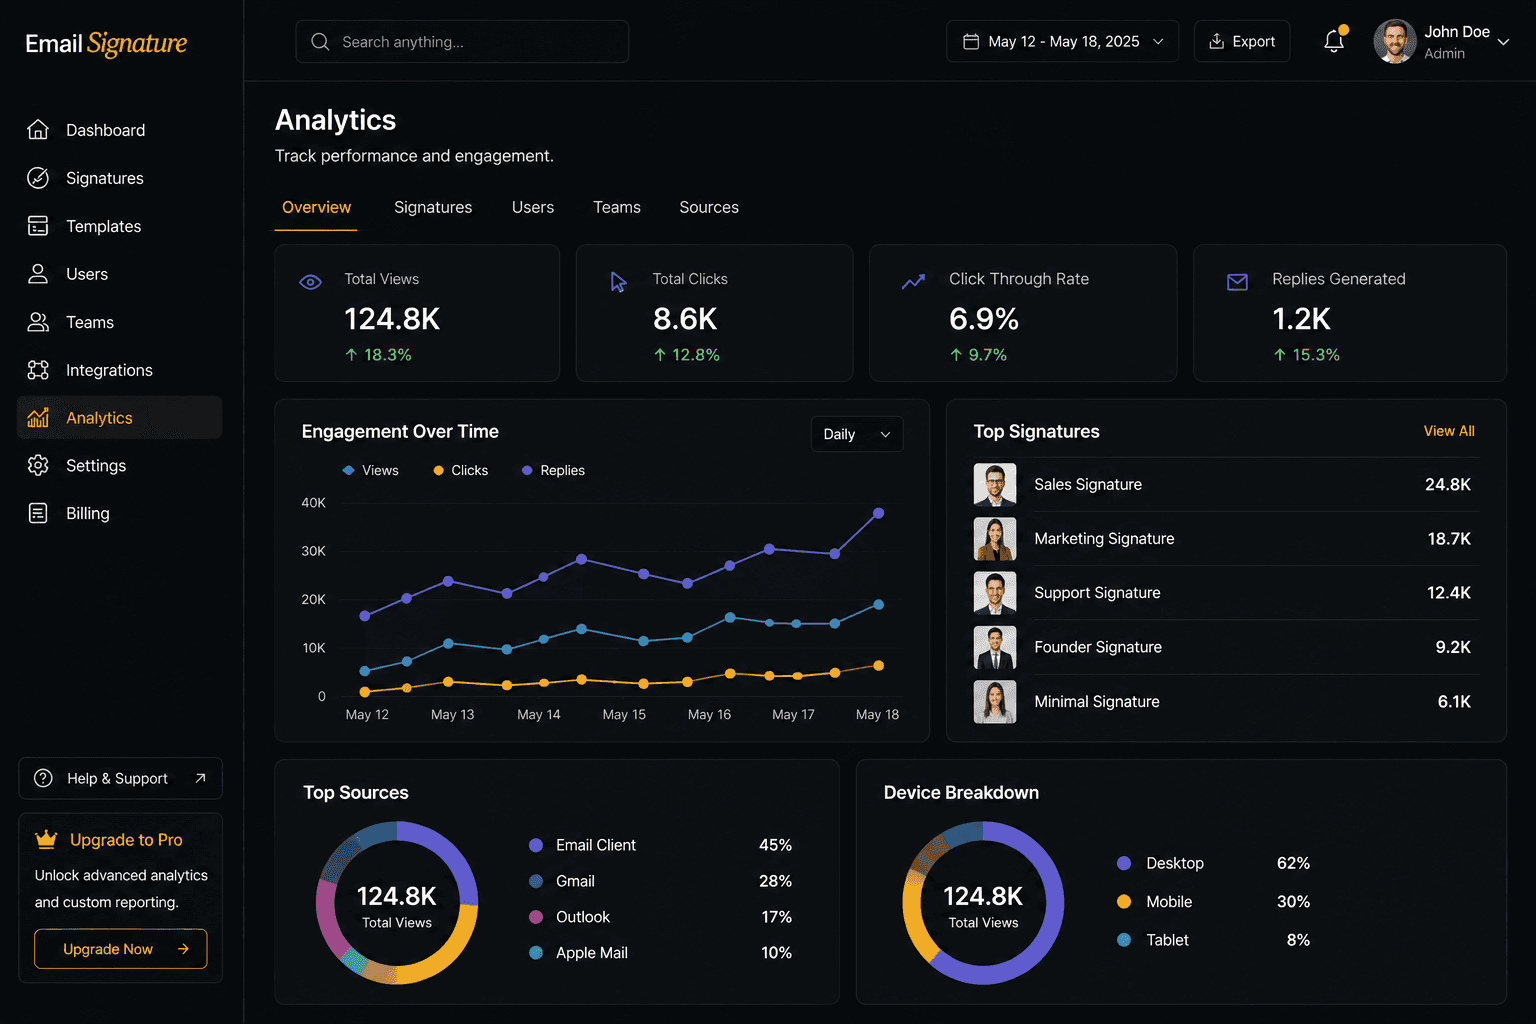Click the Device Breakdown donut chart center
The width and height of the screenshot is (1536, 1024).
tap(983, 903)
